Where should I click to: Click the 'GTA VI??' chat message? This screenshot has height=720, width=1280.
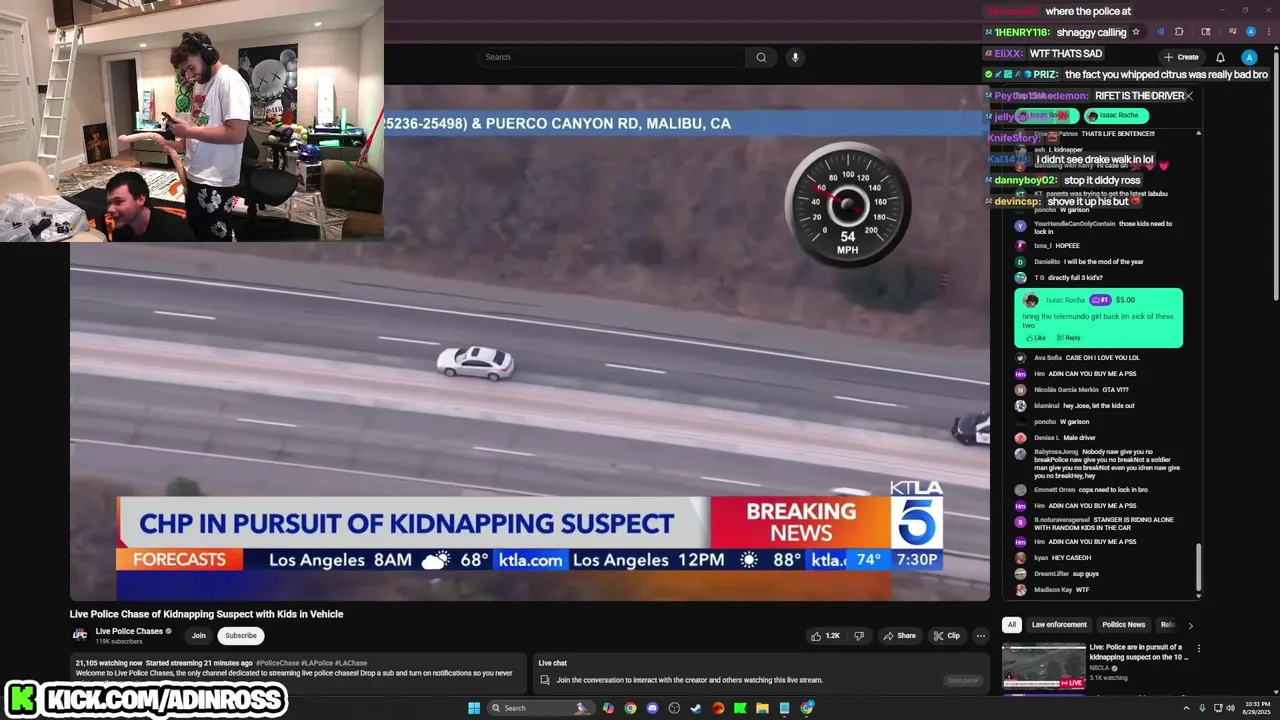coord(1116,390)
